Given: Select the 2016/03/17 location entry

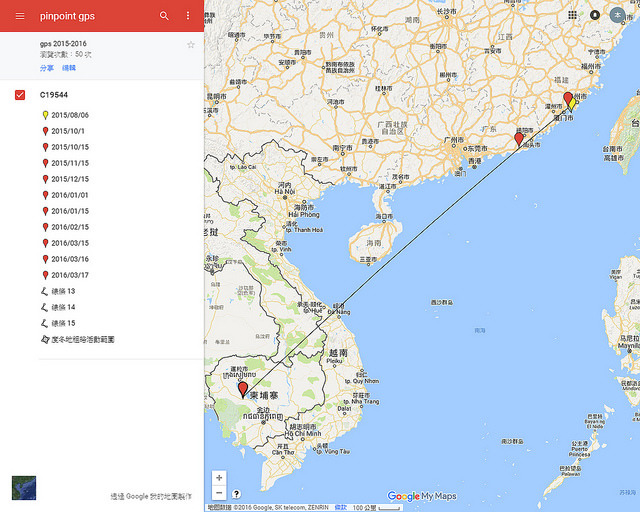Looking at the screenshot, I should pos(70,275).
